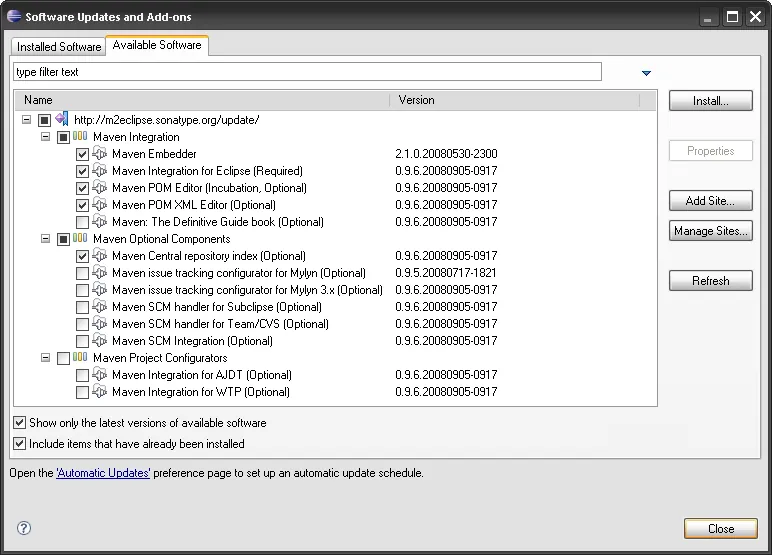Select version 0.9.5.20080717-1821 cell

click(x=446, y=272)
